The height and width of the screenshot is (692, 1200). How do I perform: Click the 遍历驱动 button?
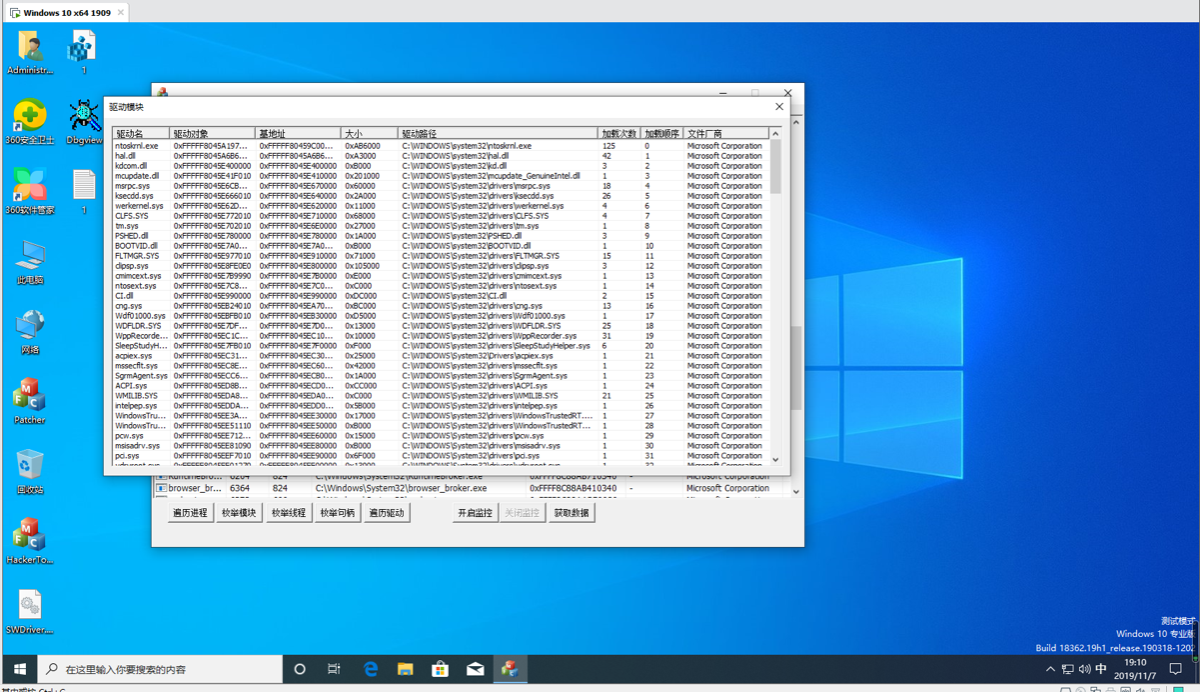click(x=386, y=513)
